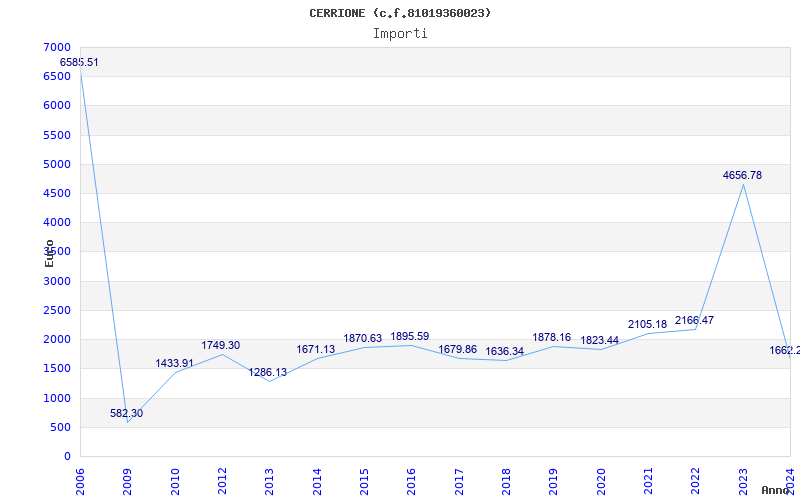Click the 4500 y-axis tick label

57,193
